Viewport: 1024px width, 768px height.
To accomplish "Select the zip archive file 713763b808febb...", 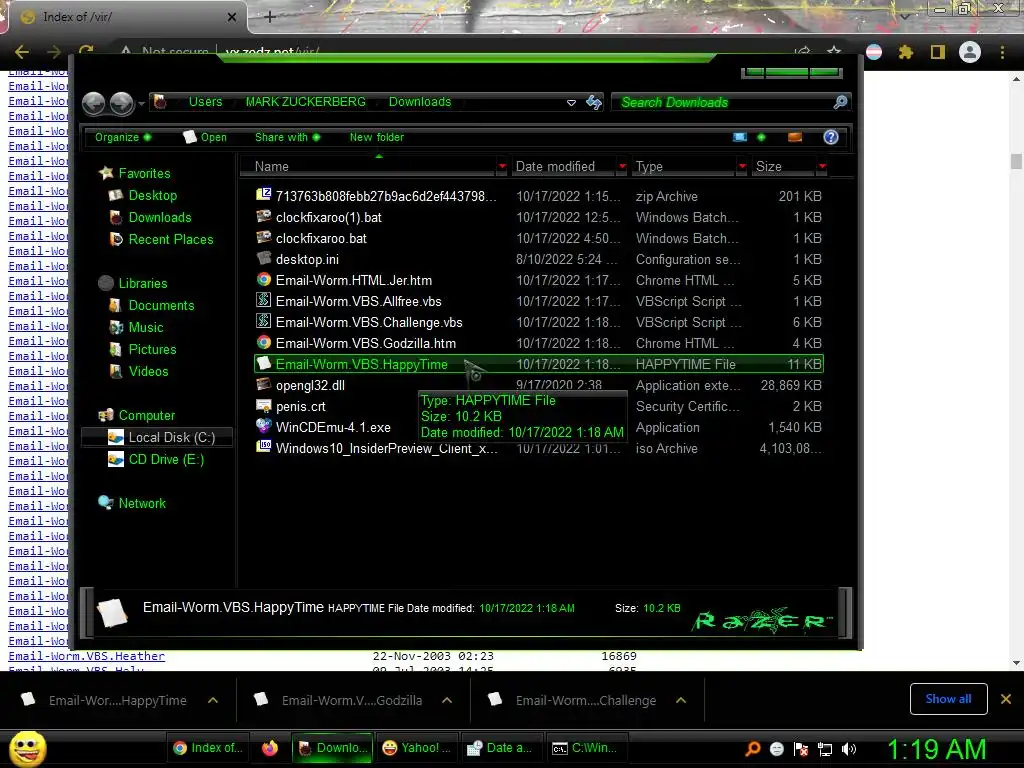I will tap(386, 196).
